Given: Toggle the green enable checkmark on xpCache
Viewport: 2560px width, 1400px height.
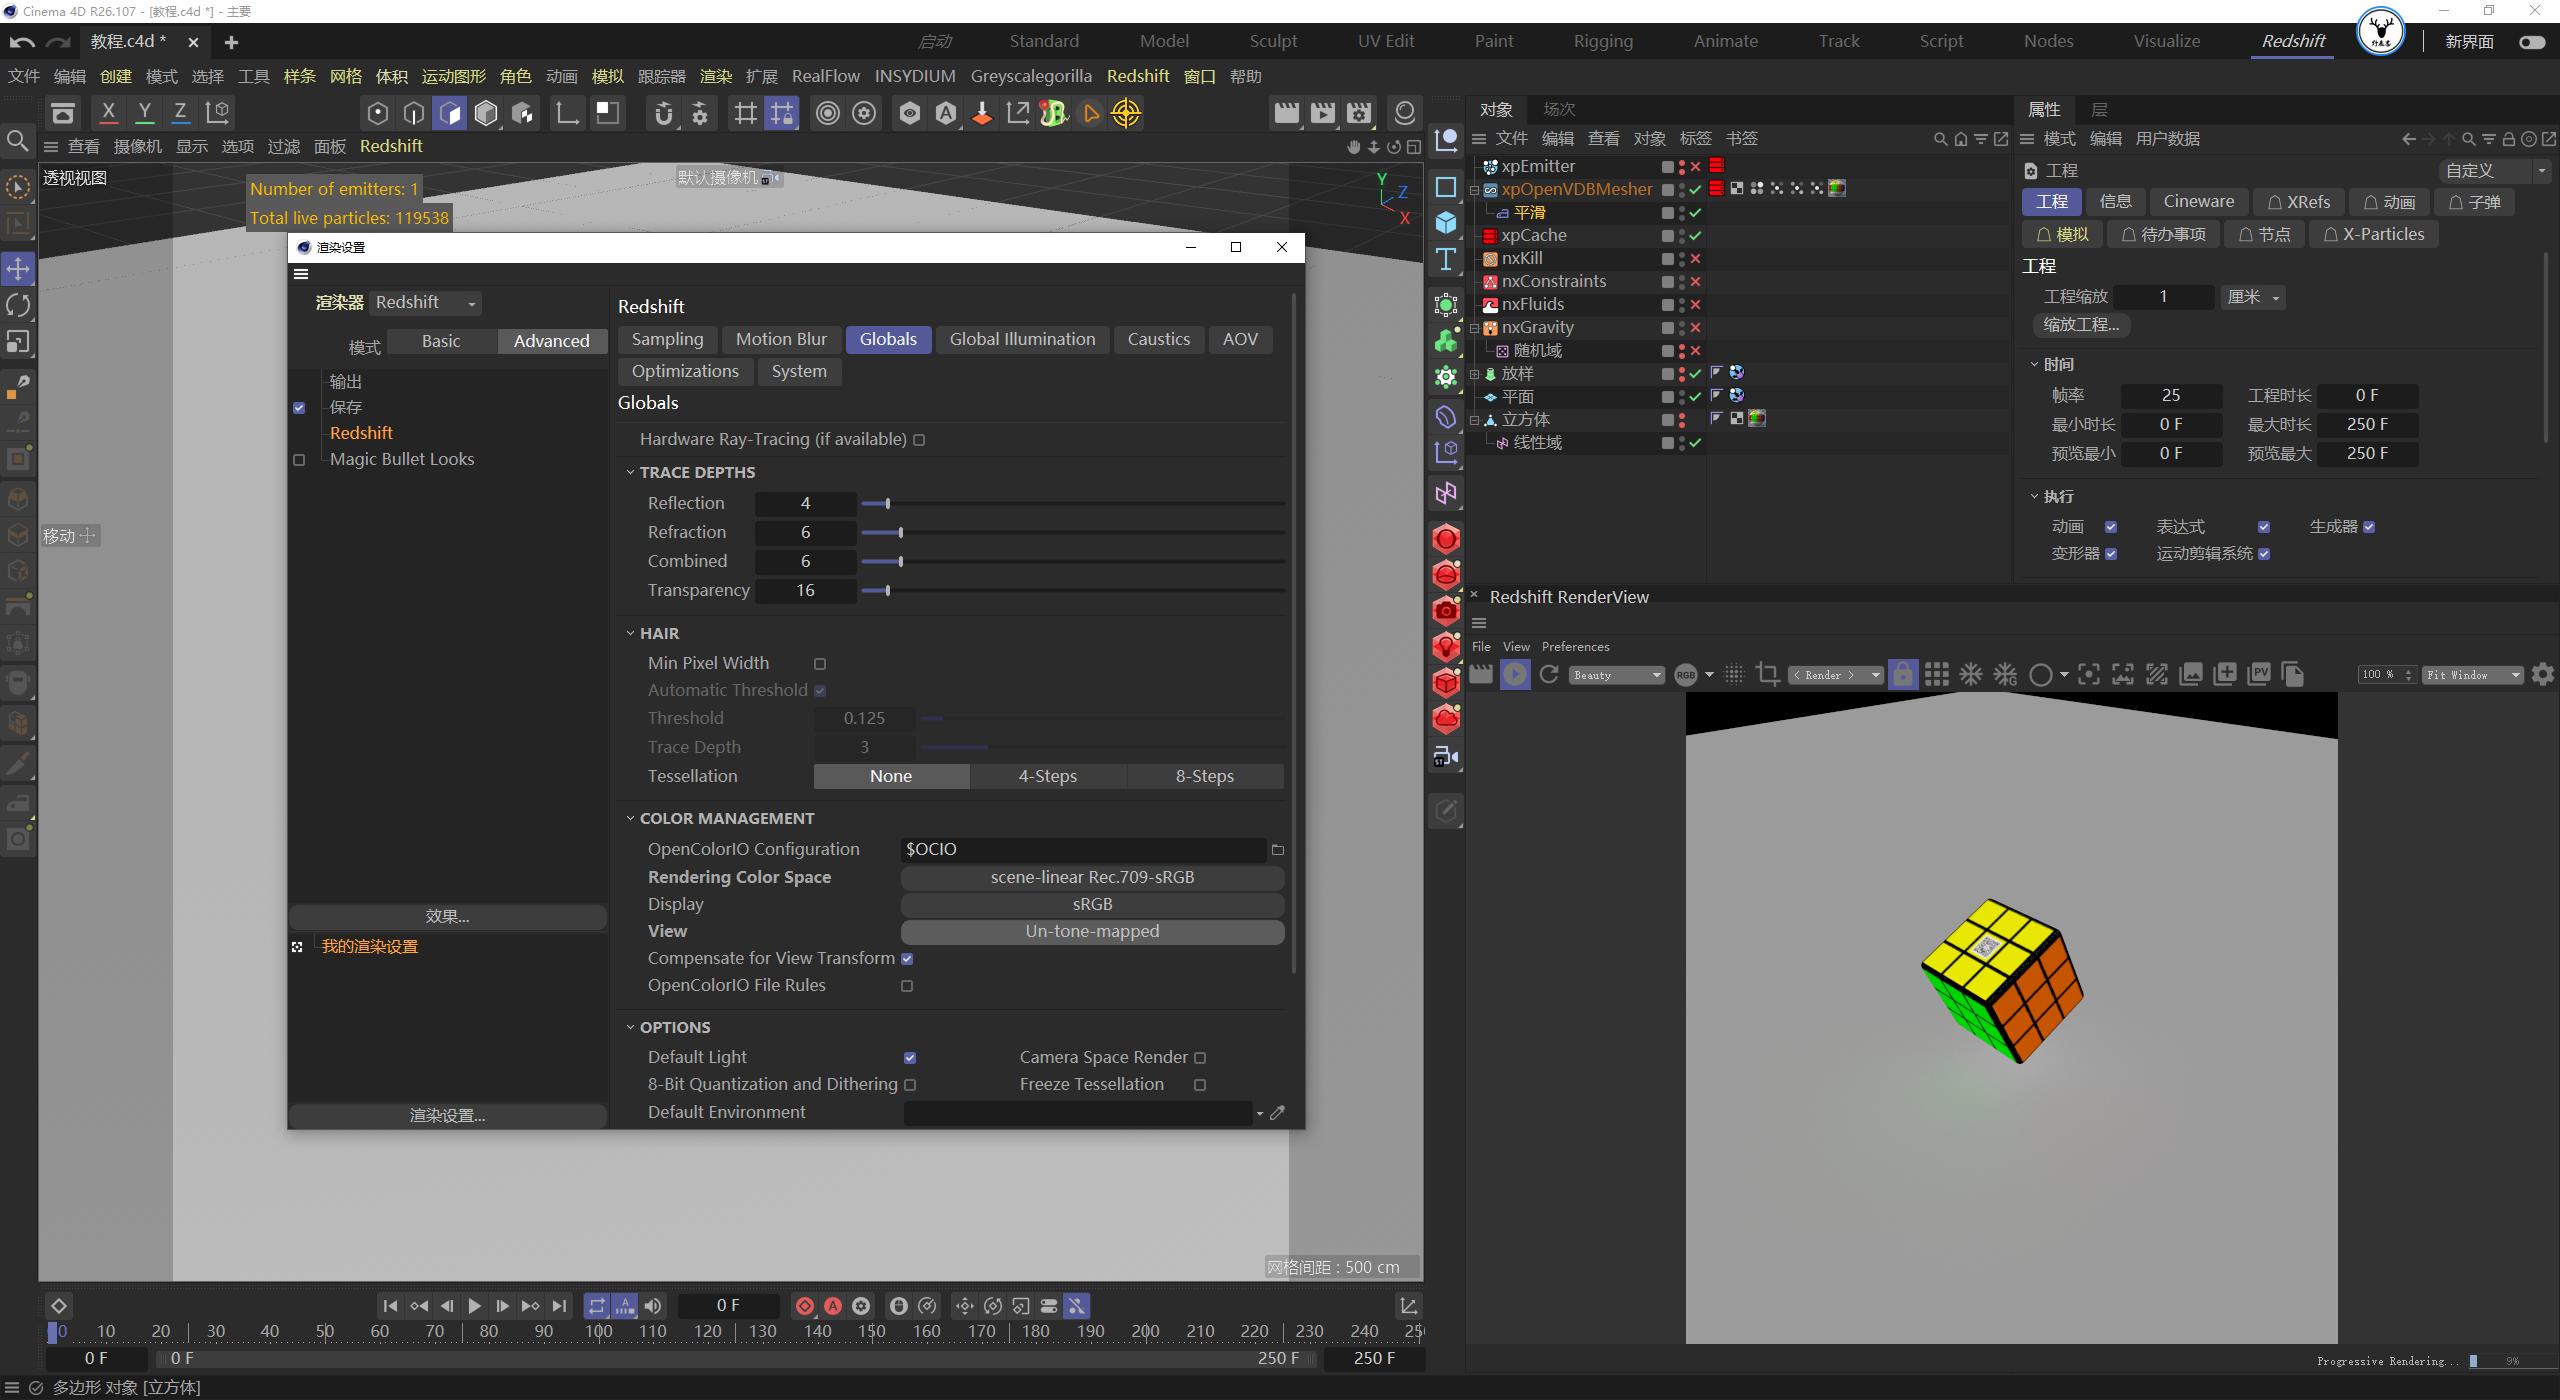Looking at the screenshot, I should tap(1696, 235).
